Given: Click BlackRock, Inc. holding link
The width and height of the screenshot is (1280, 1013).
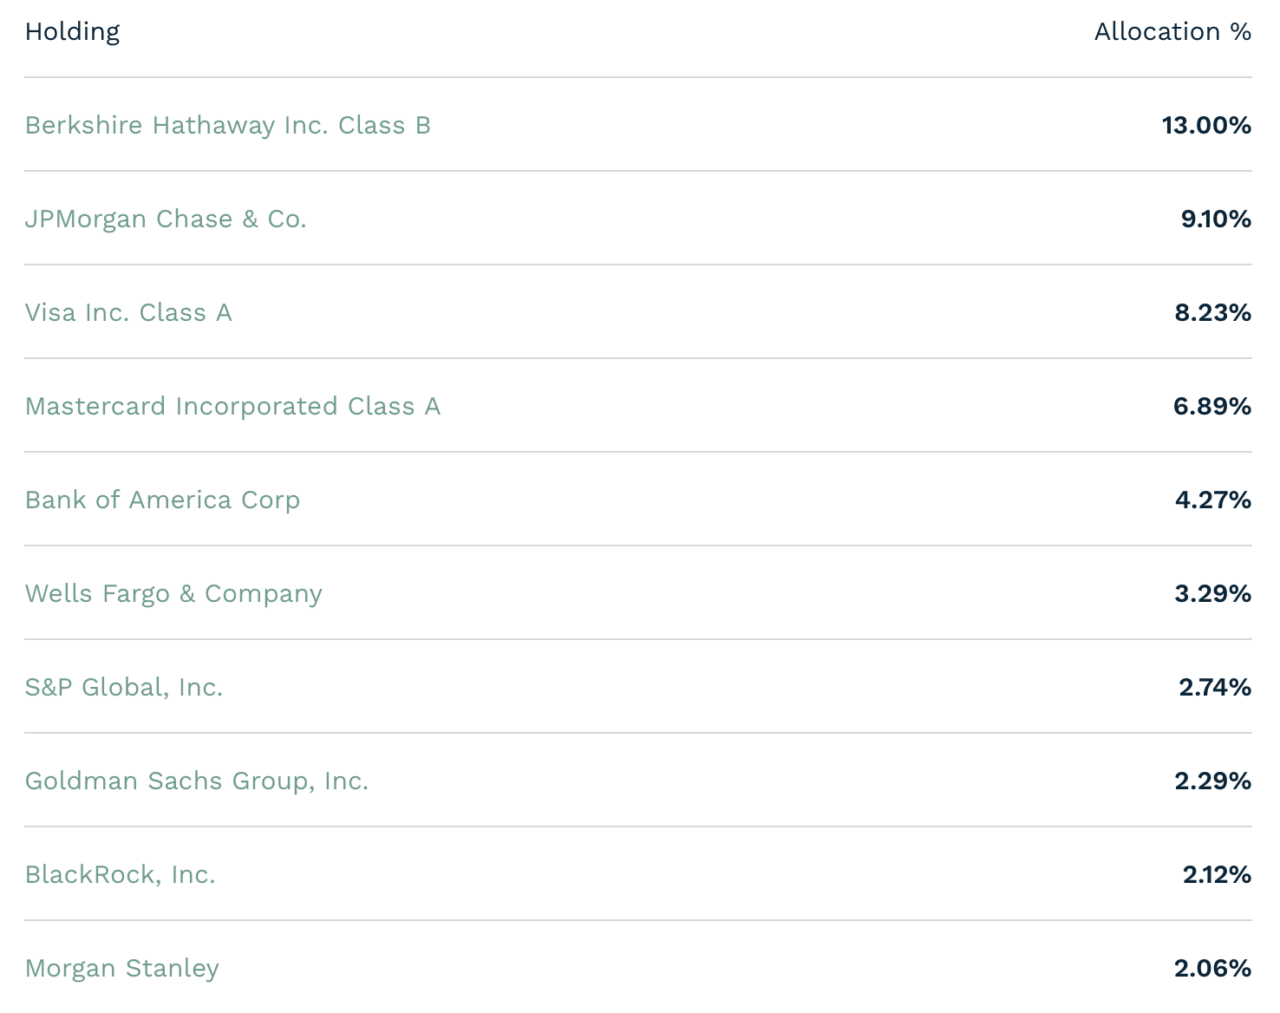Looking at the screenshot, I should click(x=121, y=875).
